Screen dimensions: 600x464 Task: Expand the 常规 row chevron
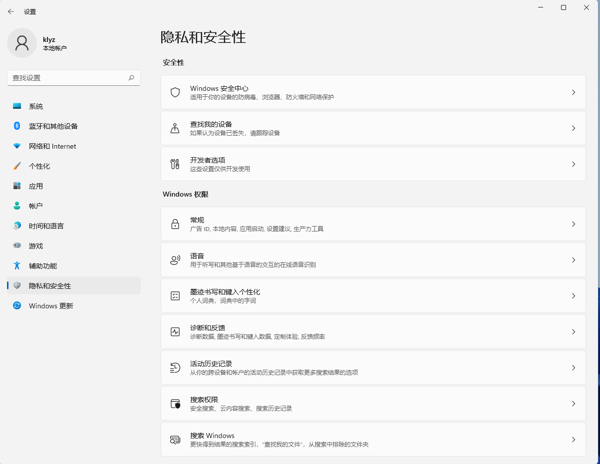point(573,224)
